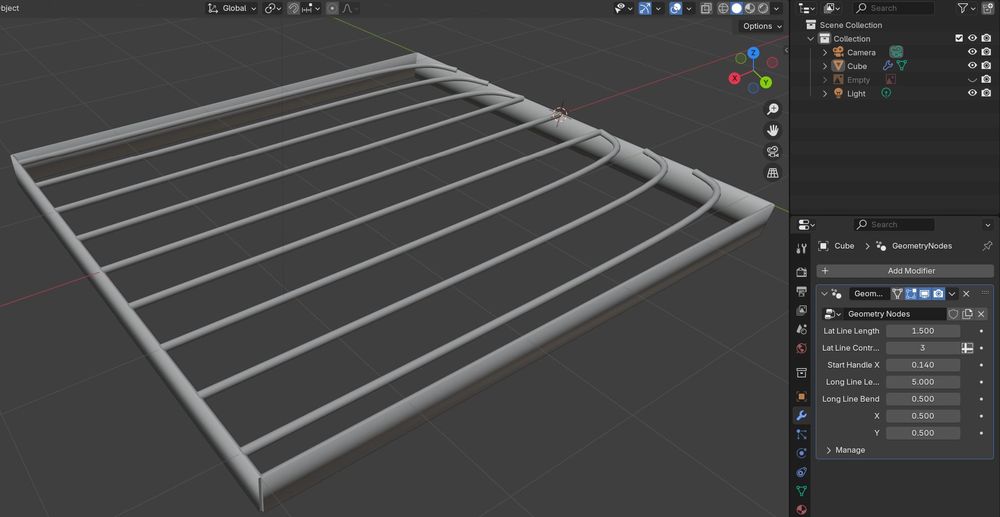The image size is (1000, 517).
Task: Open the viewport object visibility eye dropdown
Action: pyautogui.click(x=623, y=8)
